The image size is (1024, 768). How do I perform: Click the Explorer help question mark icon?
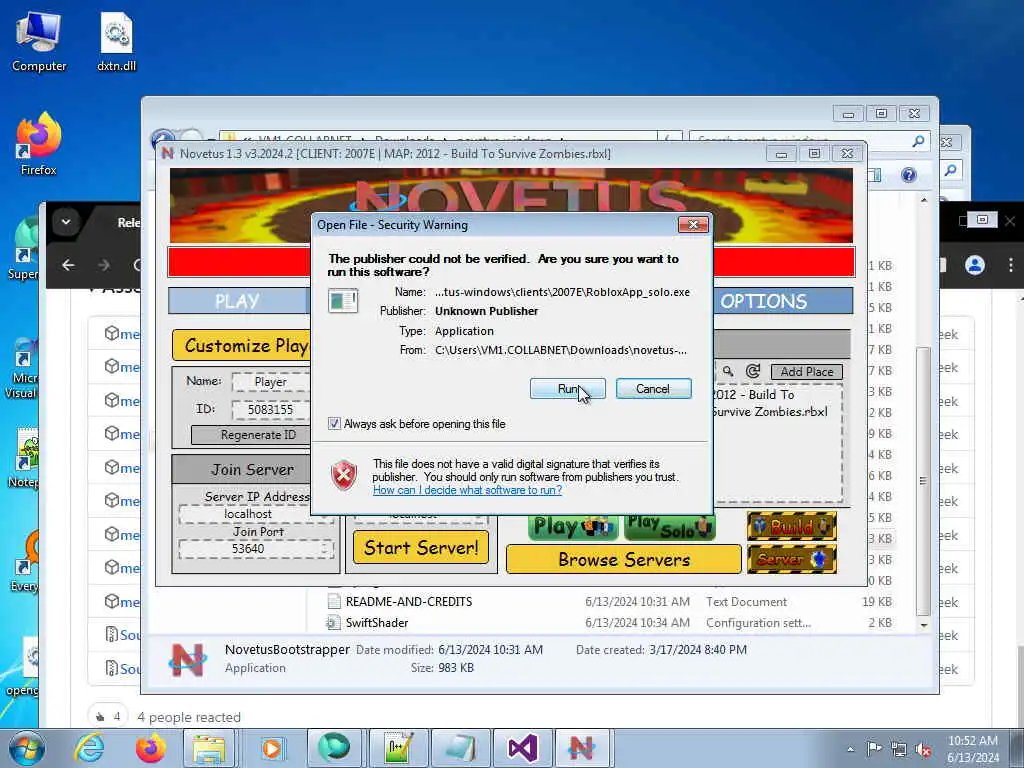(x=908, y=174)
